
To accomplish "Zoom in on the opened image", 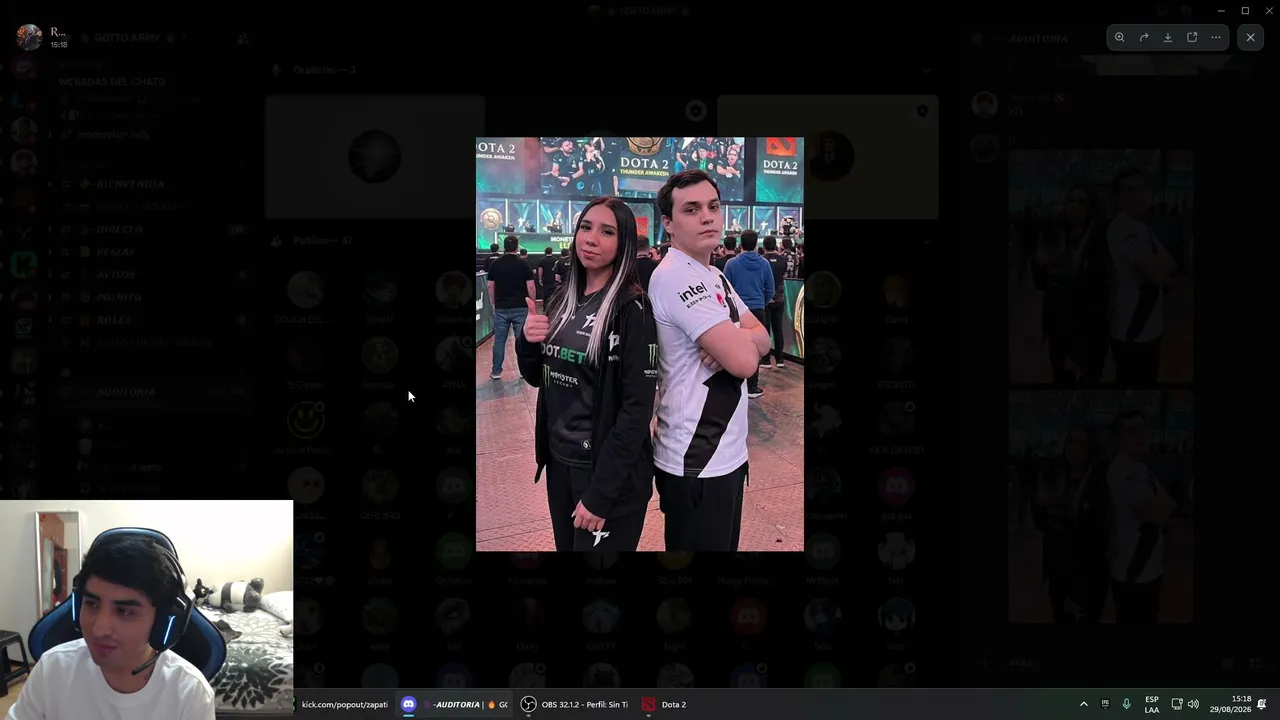I will point(1119,37).
